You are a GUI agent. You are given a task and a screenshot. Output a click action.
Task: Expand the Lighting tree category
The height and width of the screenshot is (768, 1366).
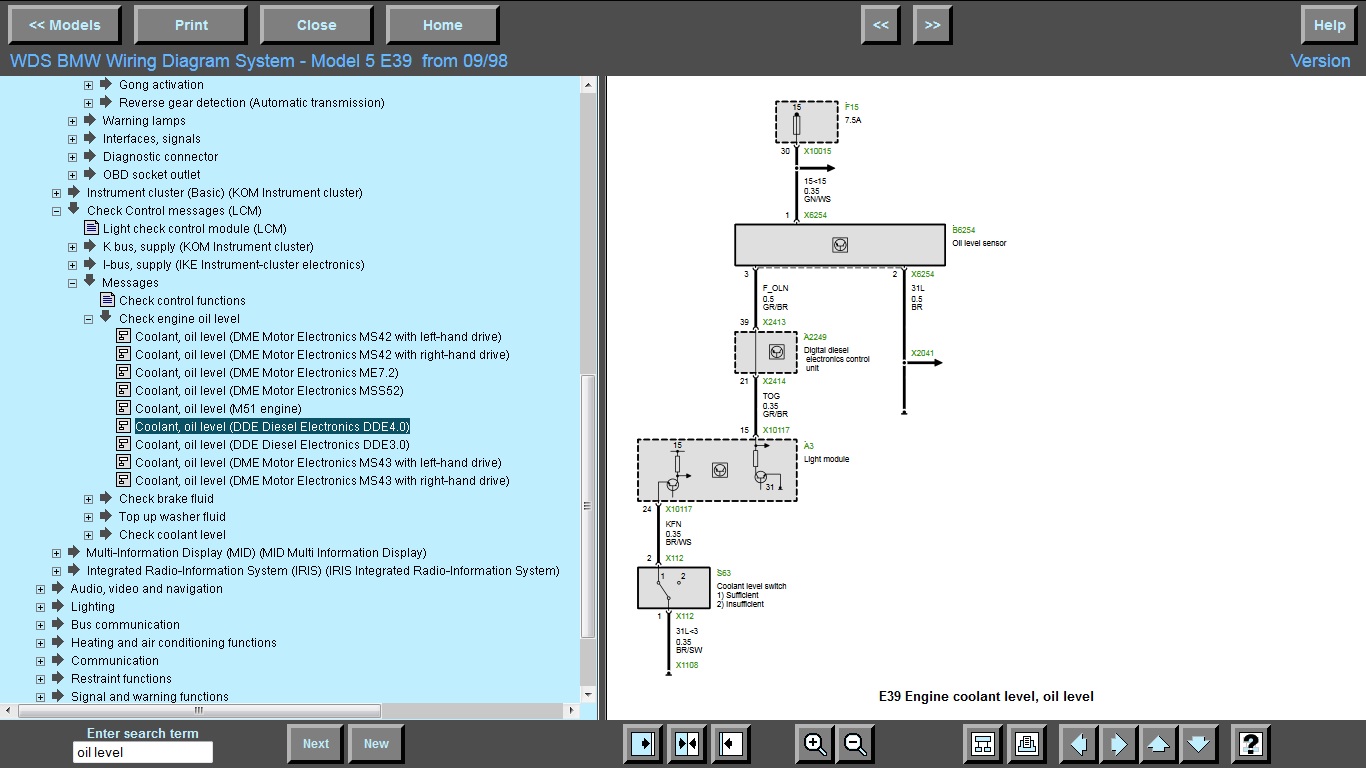pyautogui.click(x=41, y=607)
